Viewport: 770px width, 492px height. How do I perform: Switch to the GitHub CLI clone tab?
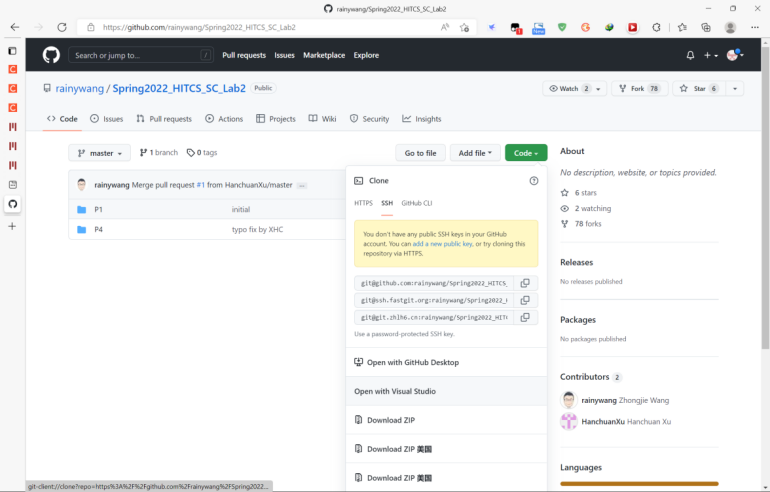416,203
